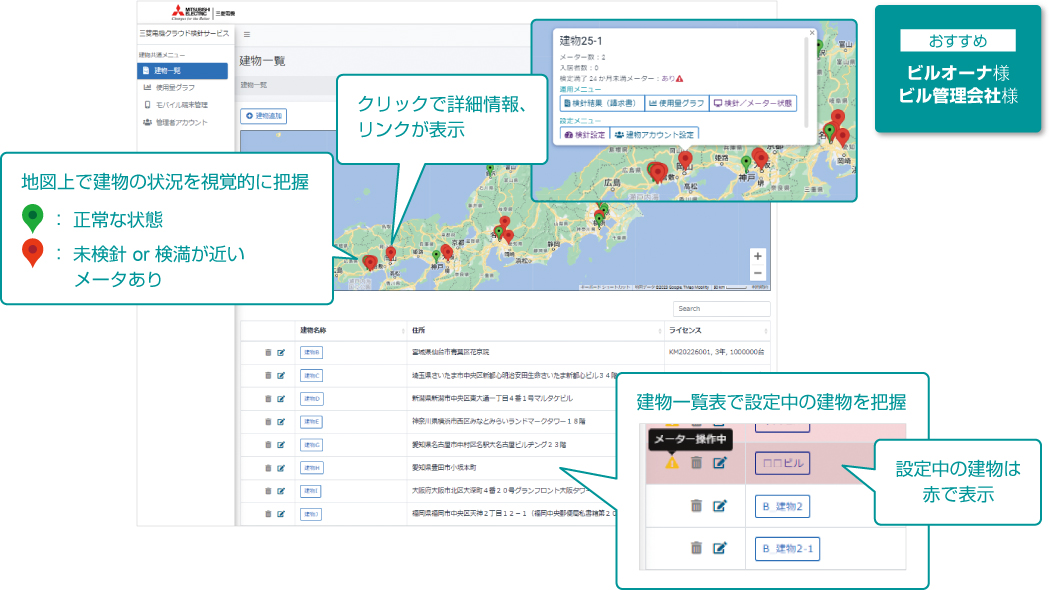1050x590 pixels.
Task: Zoom out the map with minus button
Action: point(757,273)
